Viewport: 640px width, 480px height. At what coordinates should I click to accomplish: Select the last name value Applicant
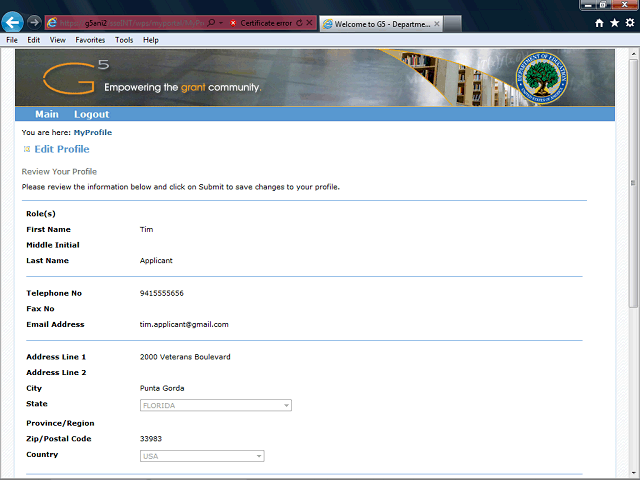(156, 260)
